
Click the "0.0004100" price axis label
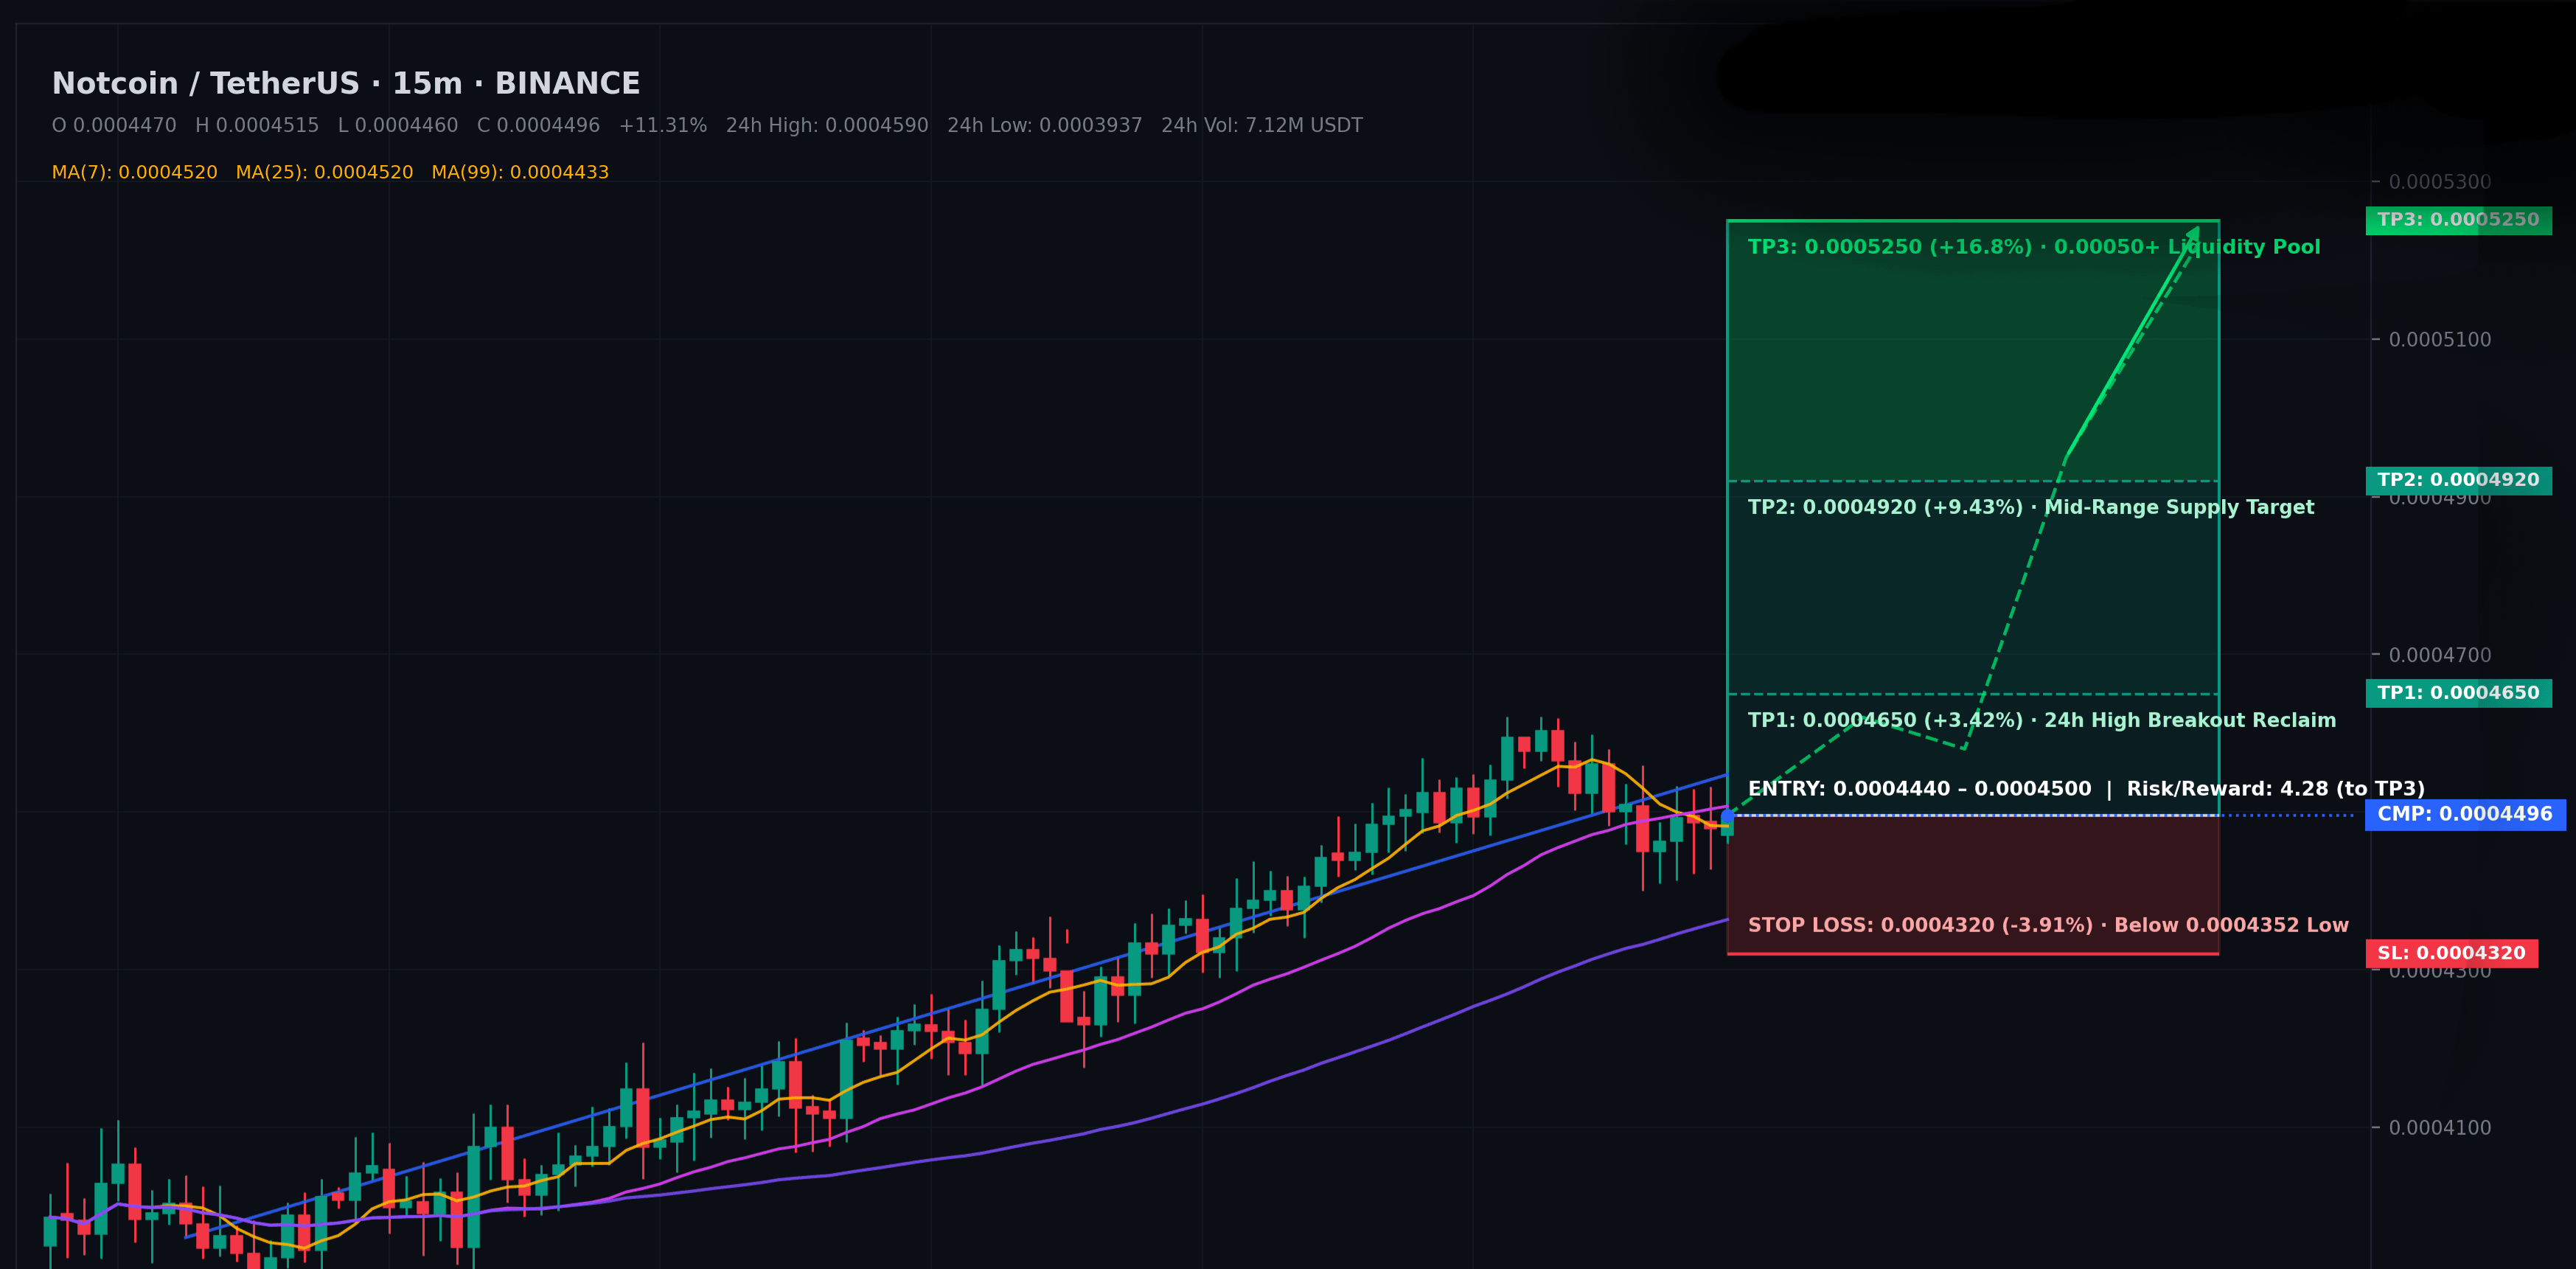2440,1128
